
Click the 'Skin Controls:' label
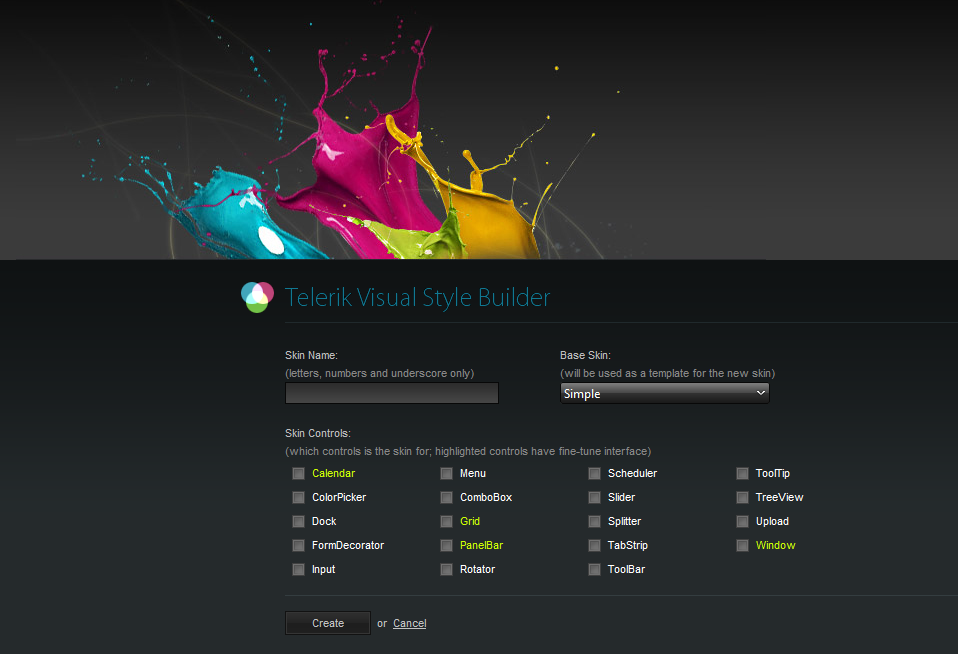coord(318,433)
